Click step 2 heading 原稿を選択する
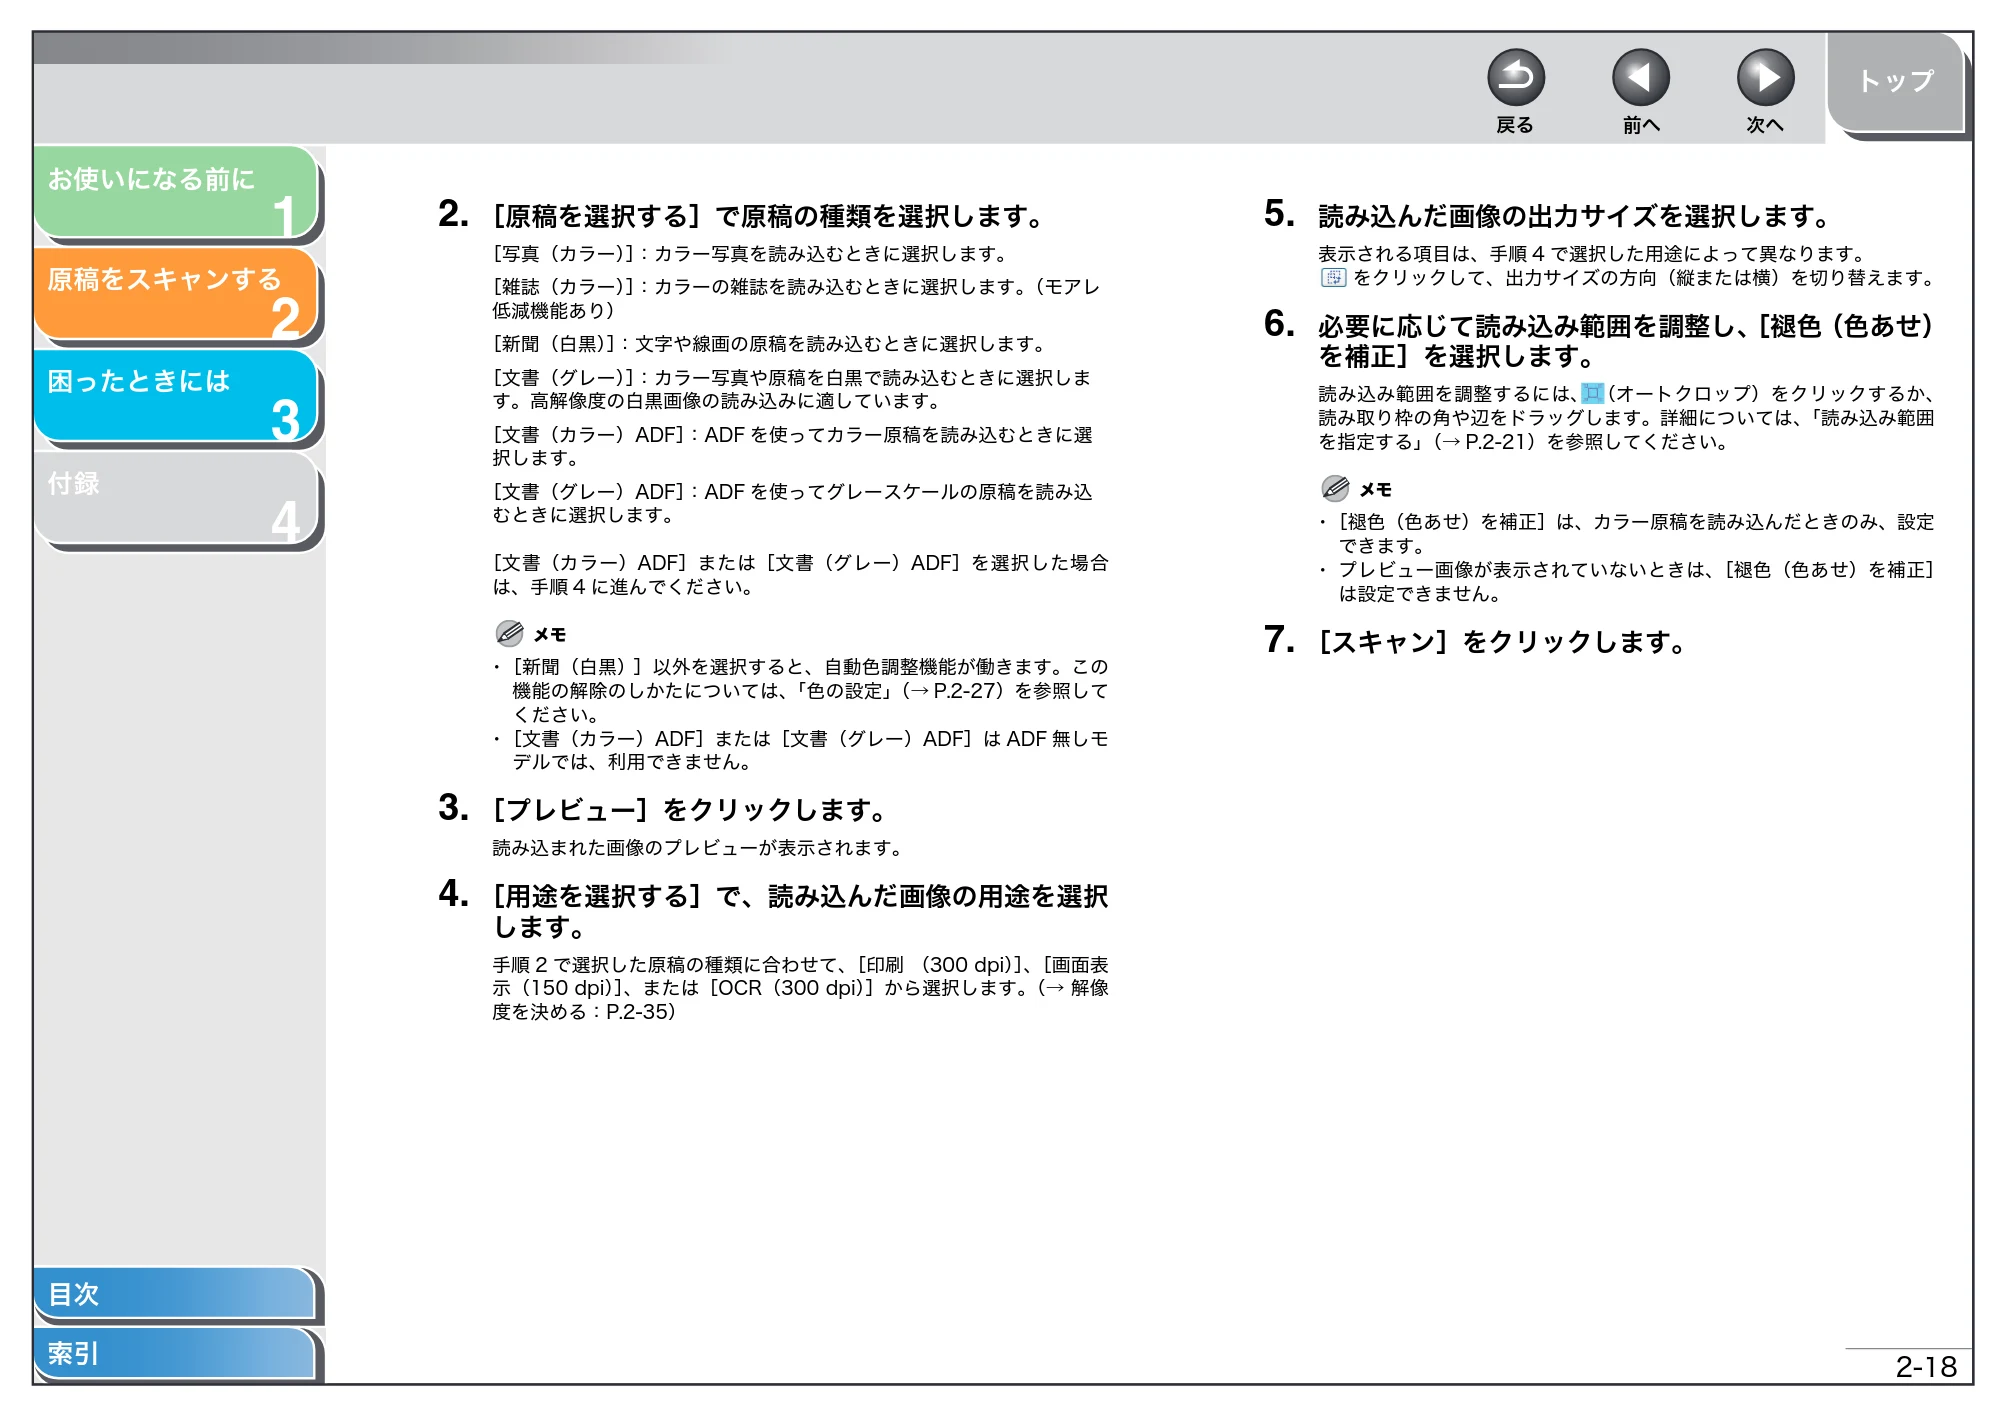Viewport: 2000px width, 1415px height. [768, 216]
